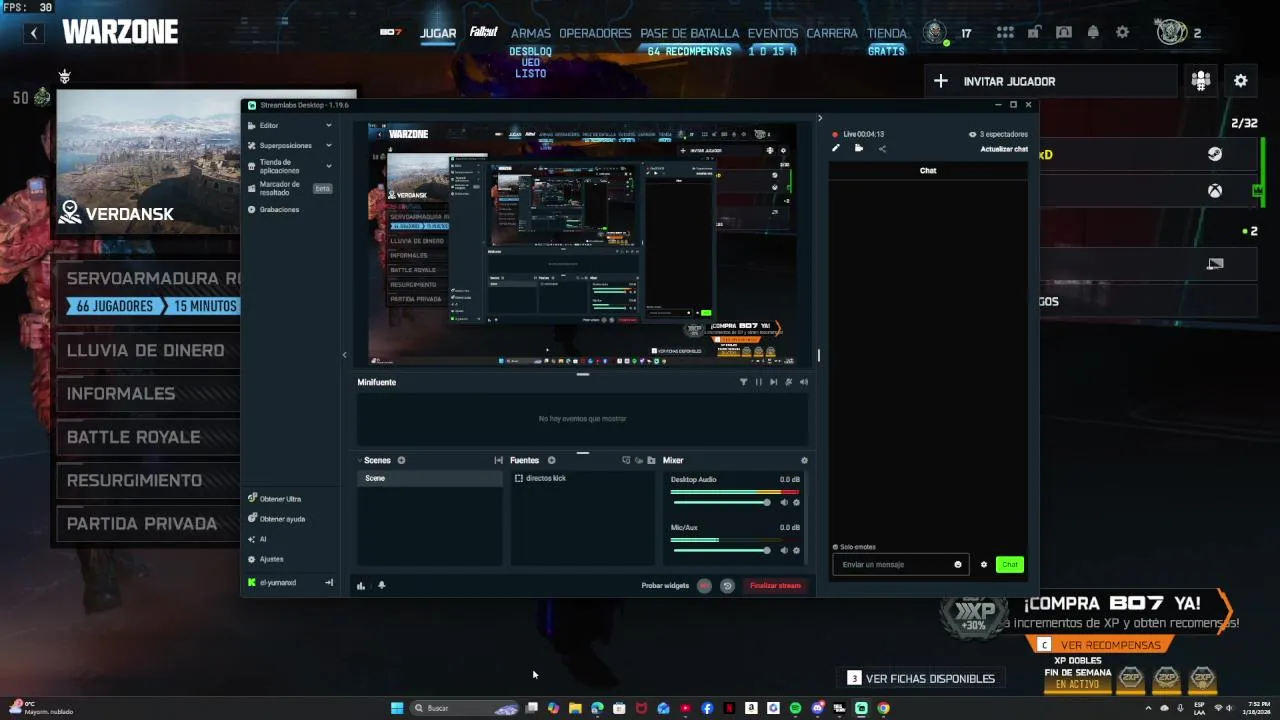The image size is (1280, 720).
Task: Mute event sounds in Minifuente
Action: (803, 382)
